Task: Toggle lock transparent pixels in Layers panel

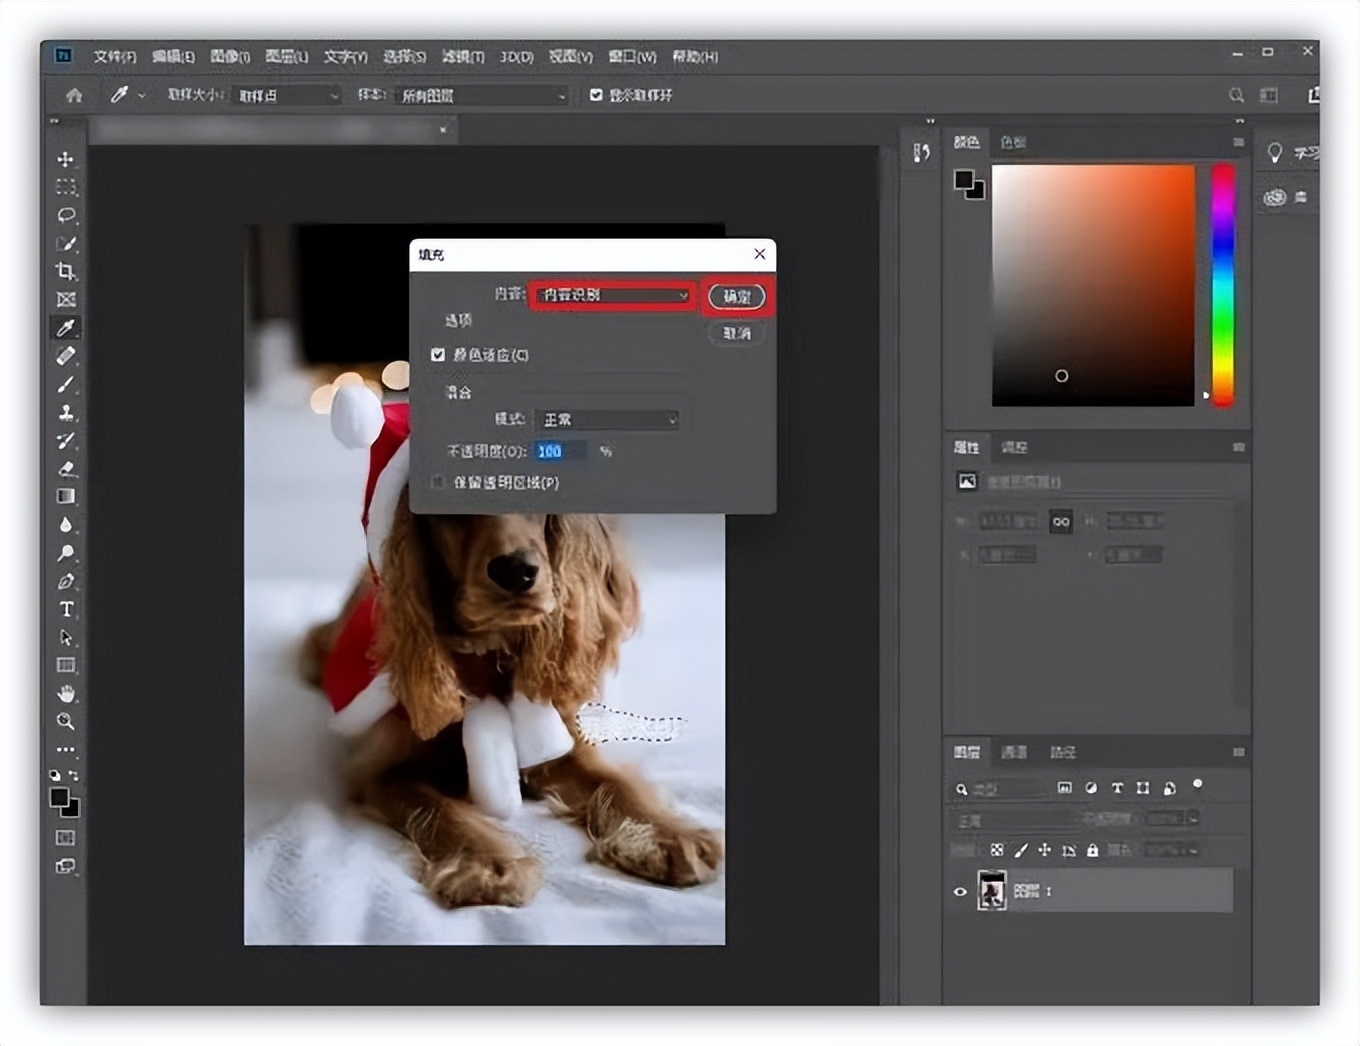Action: click(996, 850)
